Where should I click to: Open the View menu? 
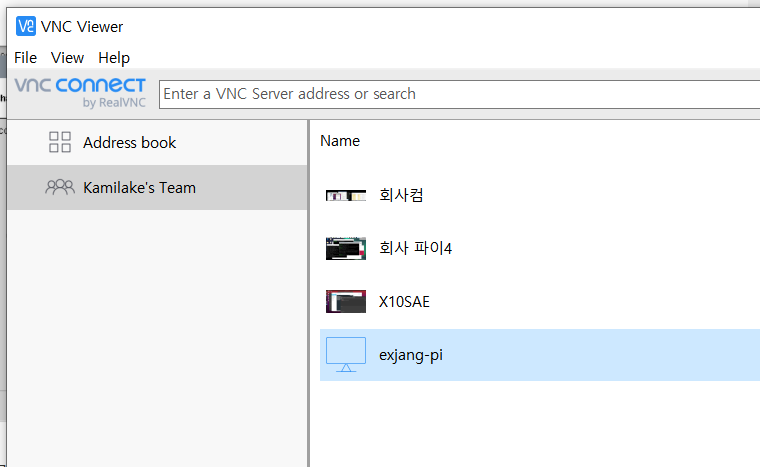click(67, 58)
